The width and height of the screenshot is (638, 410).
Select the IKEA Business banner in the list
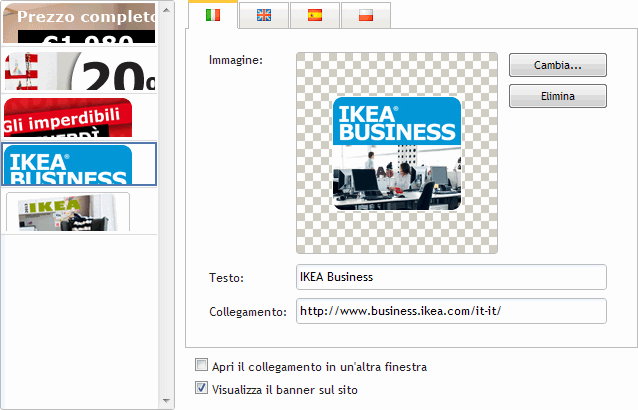tap(79, 164)
